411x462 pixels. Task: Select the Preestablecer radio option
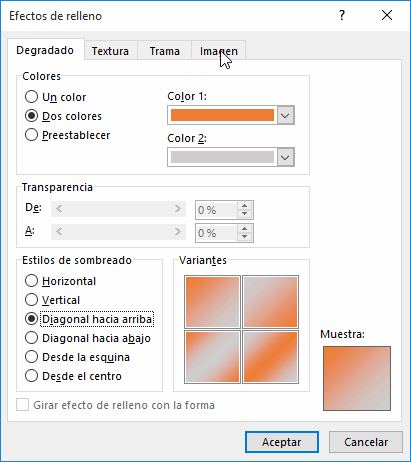(31, 135)
